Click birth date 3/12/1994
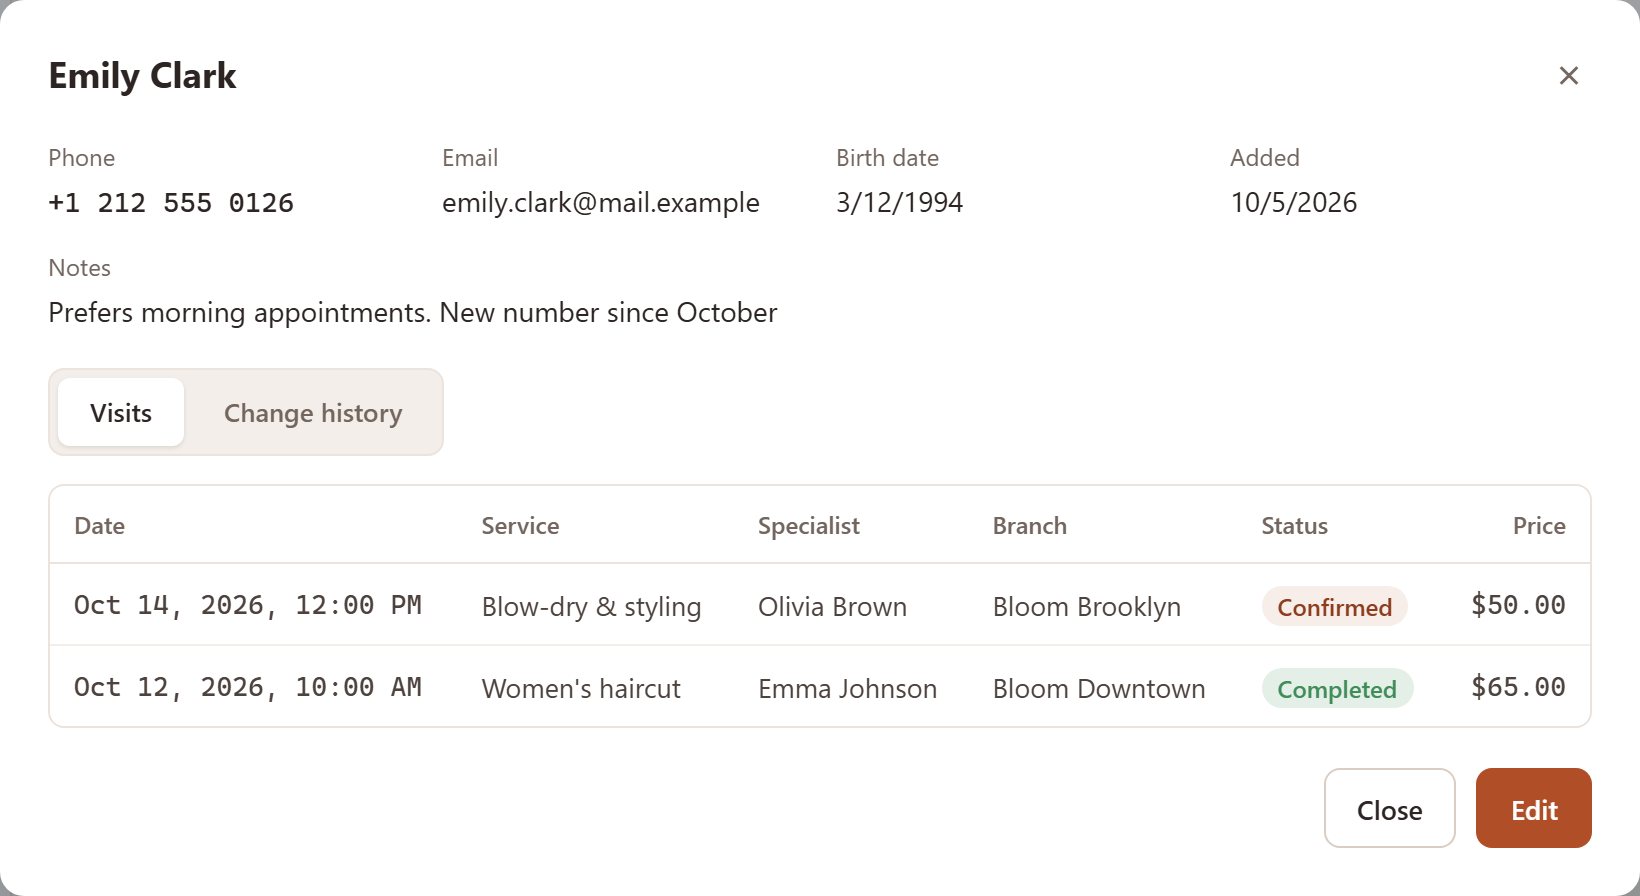The height and width of the screenshot is (896, 1640). (899, 203)
